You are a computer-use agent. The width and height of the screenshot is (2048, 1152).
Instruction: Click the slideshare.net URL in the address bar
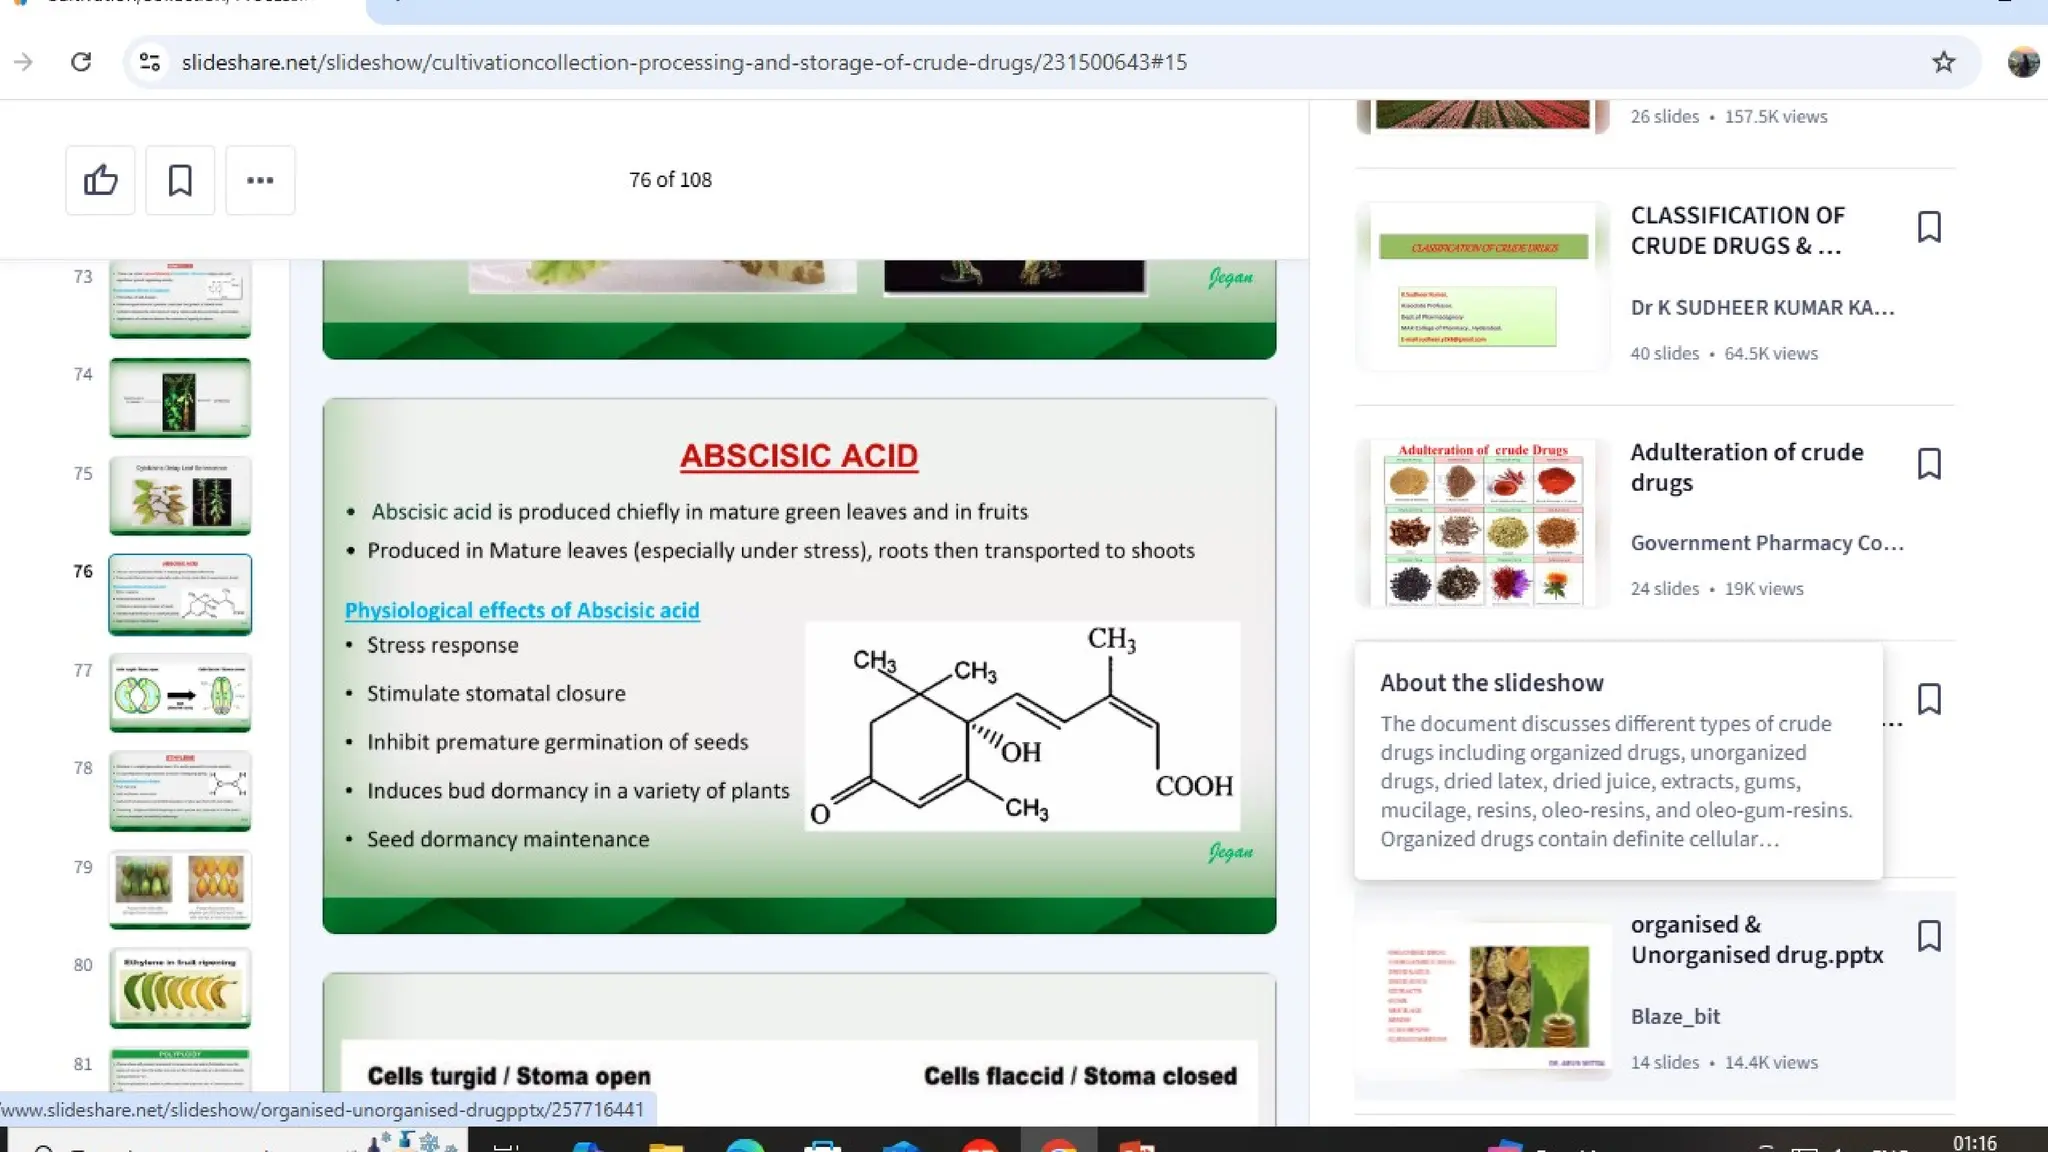(684, 62)
